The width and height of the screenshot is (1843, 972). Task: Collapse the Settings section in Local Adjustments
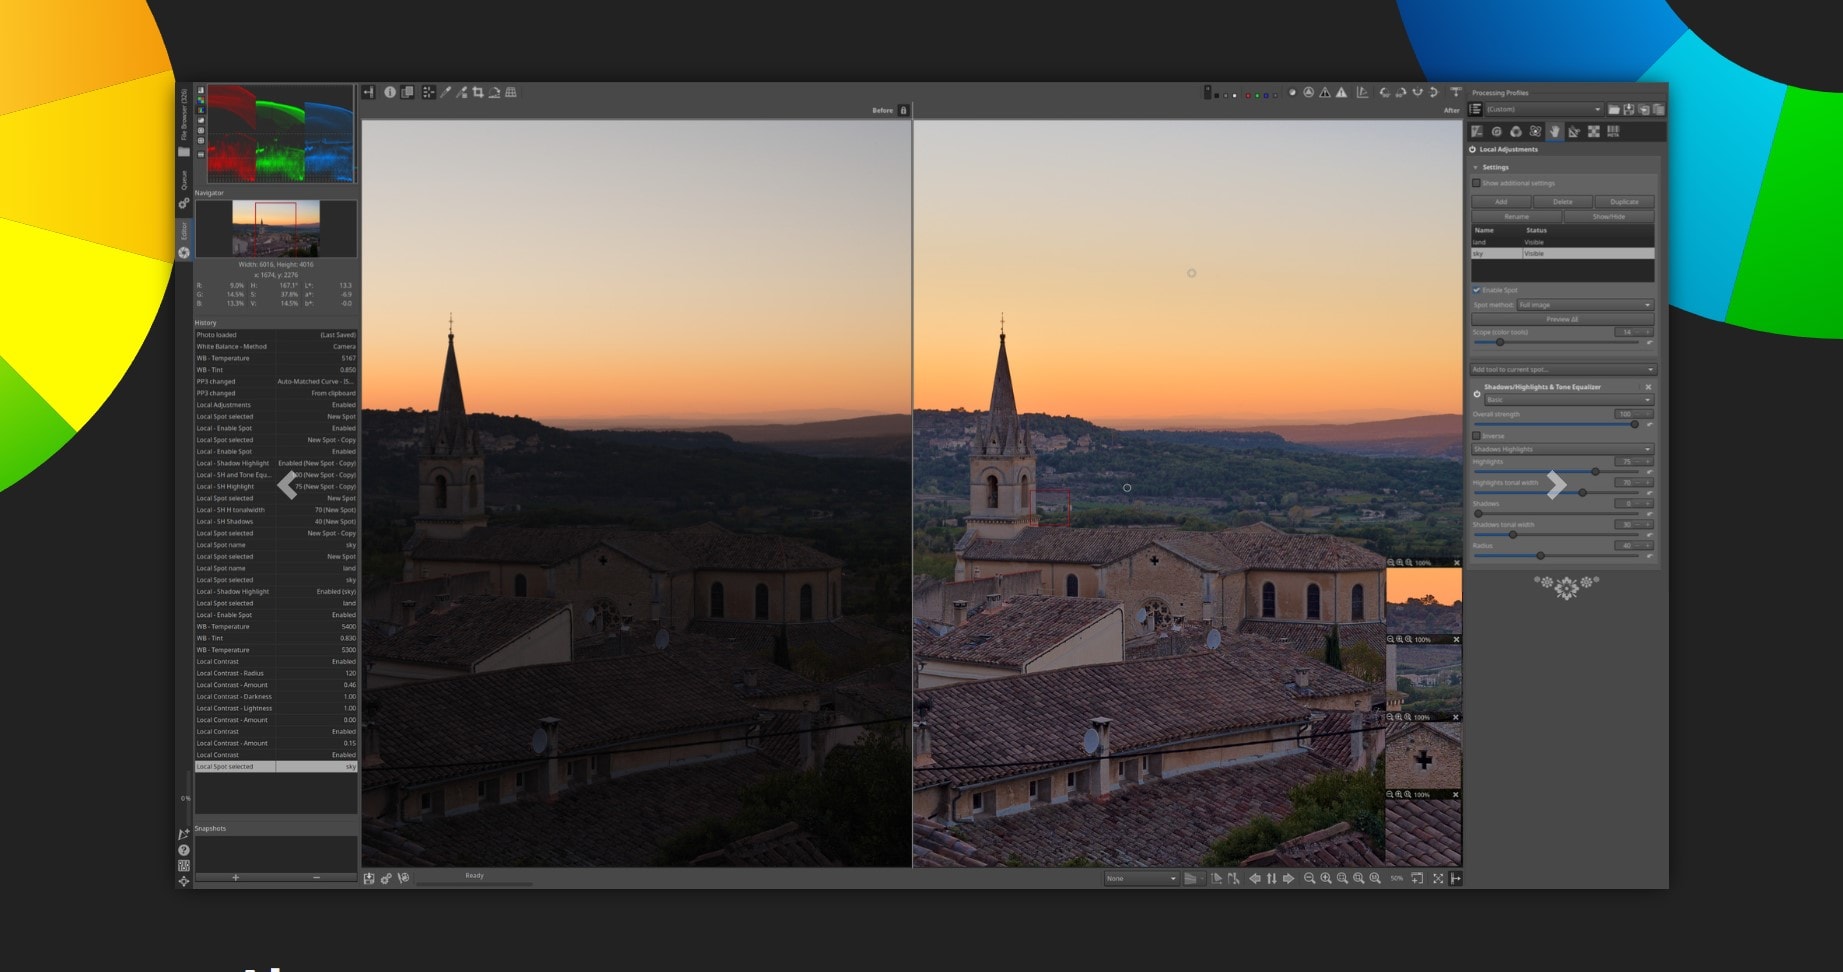(1477, 167)
